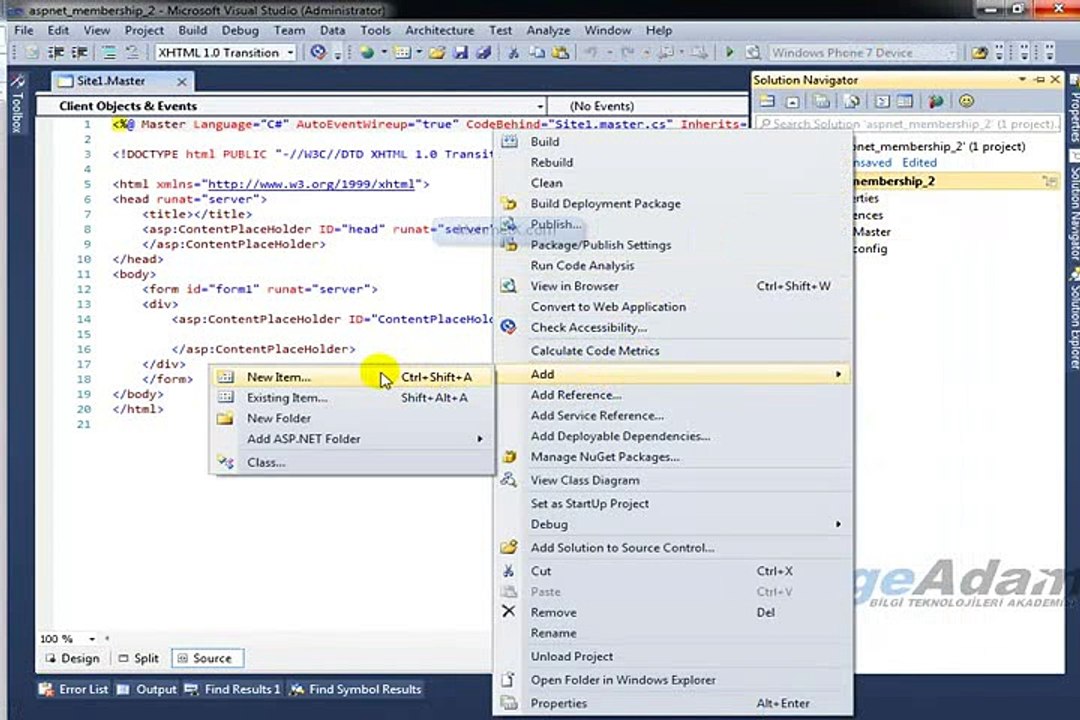Screen dimensions: 1080x720
Task: Open the Output panel tab
Action: point(147,689)
